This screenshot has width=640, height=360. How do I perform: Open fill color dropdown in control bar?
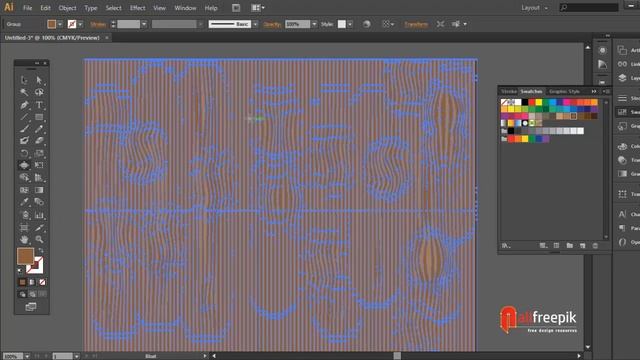pos(60,24)
